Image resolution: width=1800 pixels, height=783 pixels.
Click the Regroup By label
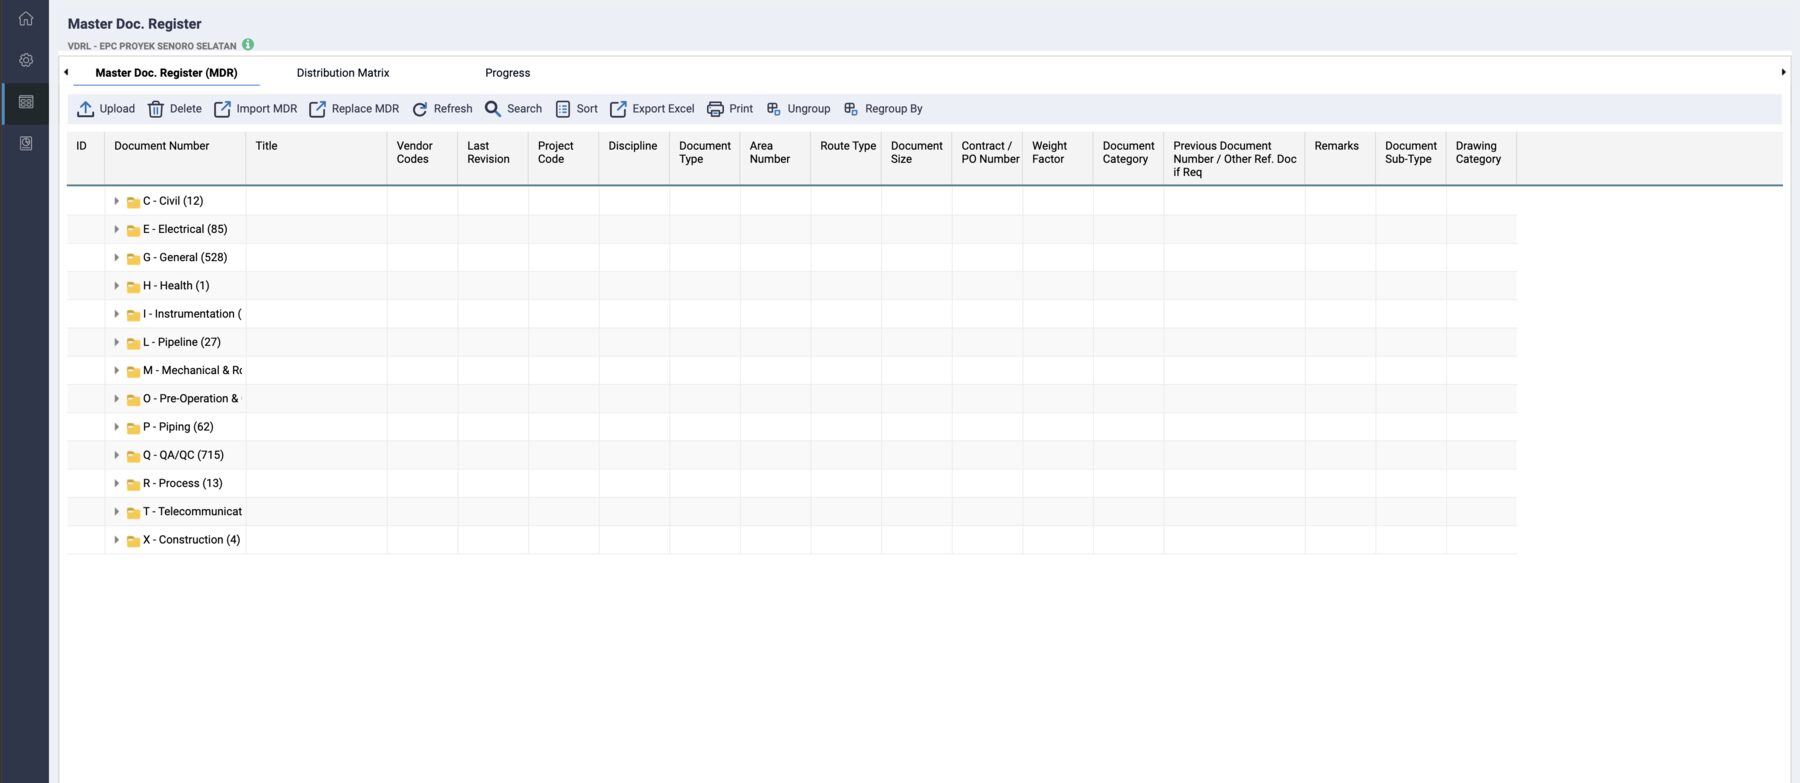[893, 109]
